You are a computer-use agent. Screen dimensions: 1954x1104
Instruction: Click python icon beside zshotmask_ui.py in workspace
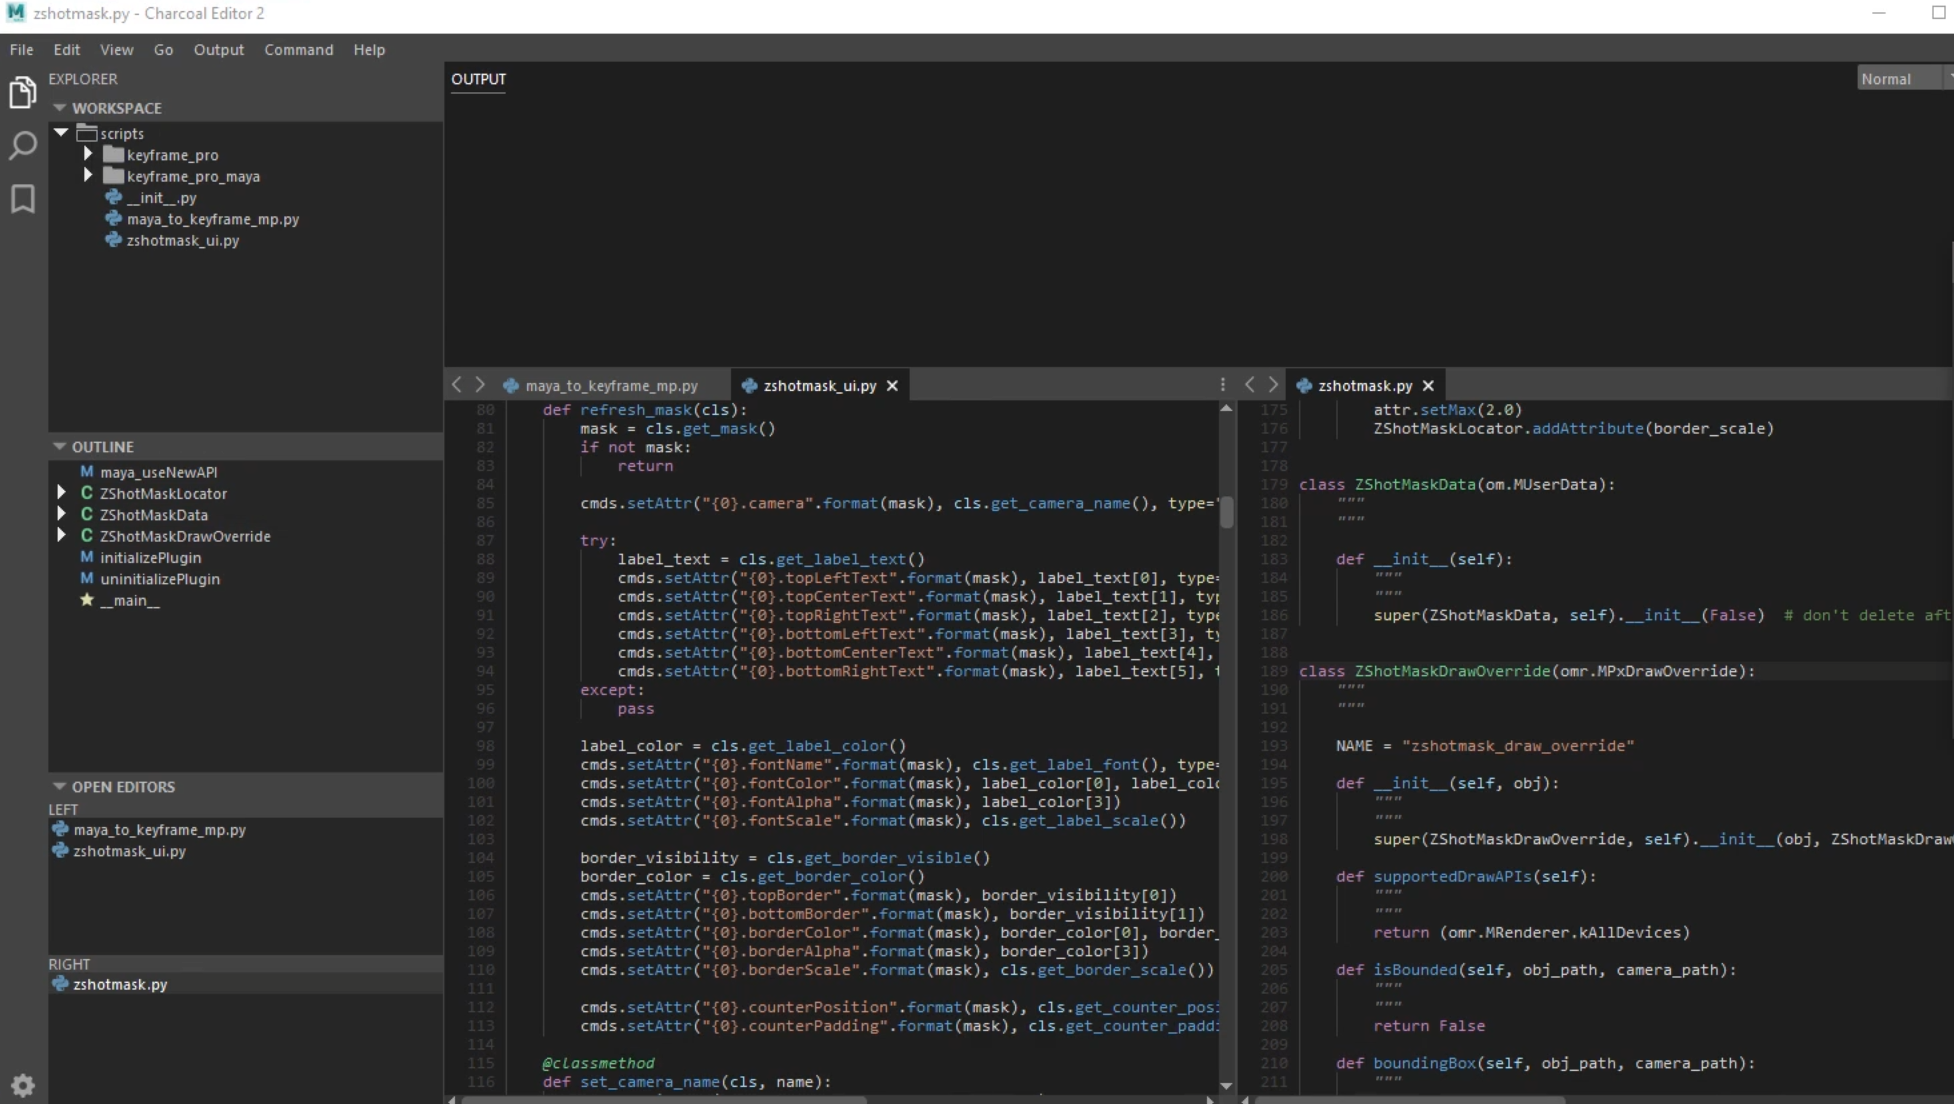114,240
